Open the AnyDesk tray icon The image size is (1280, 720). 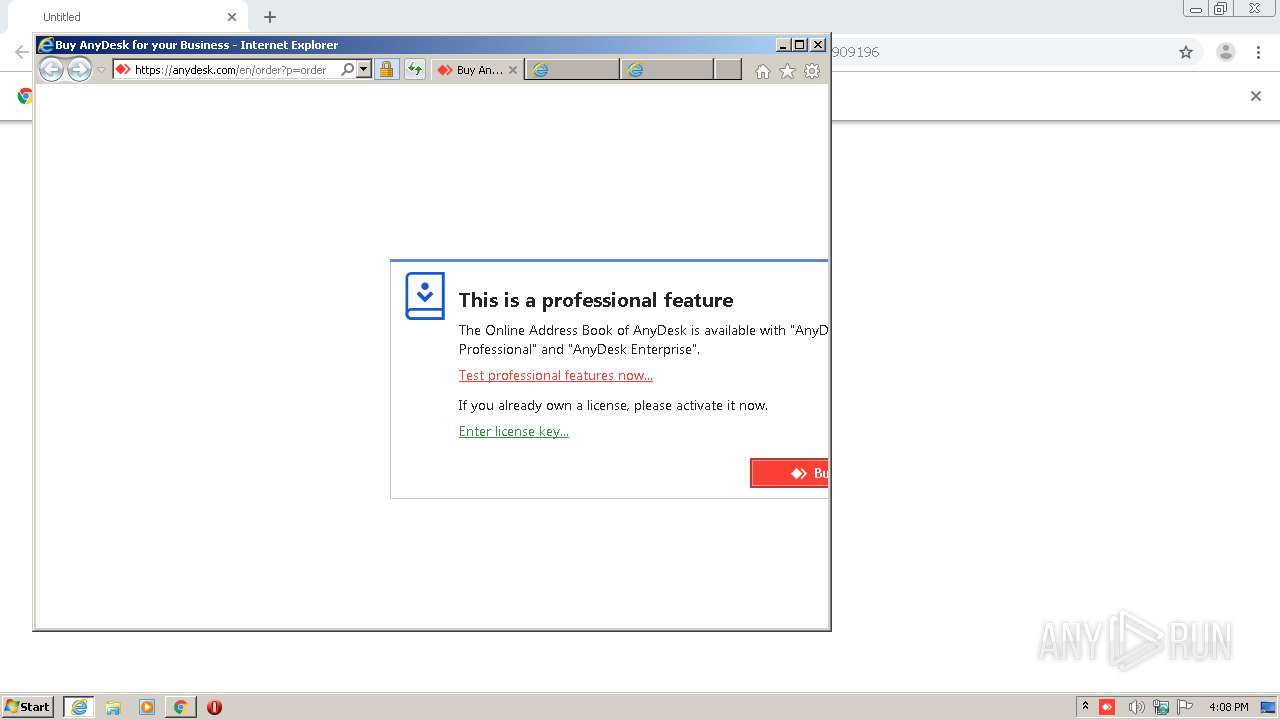(x=1107, y=707)
